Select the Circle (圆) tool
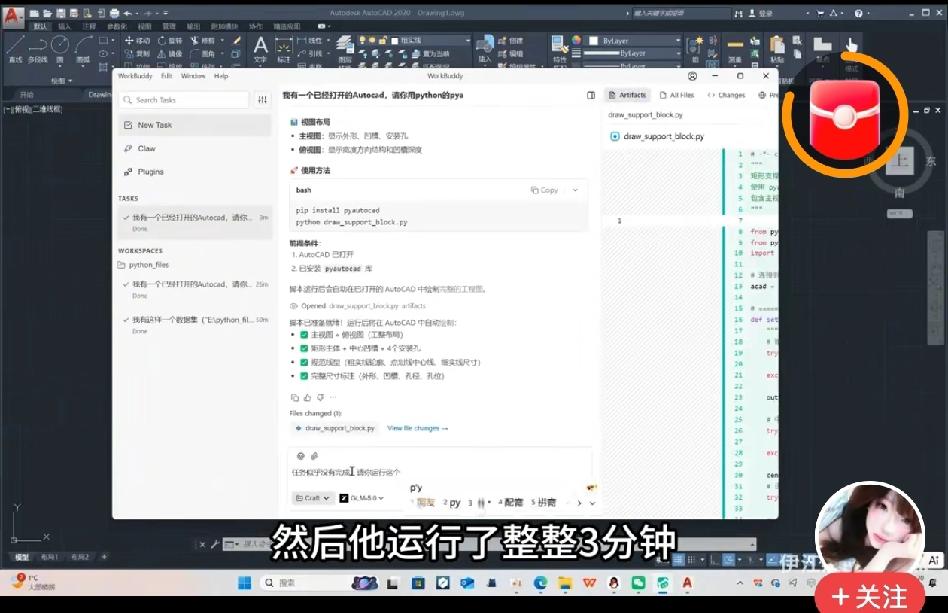948x613 pixels. [60, 50]
